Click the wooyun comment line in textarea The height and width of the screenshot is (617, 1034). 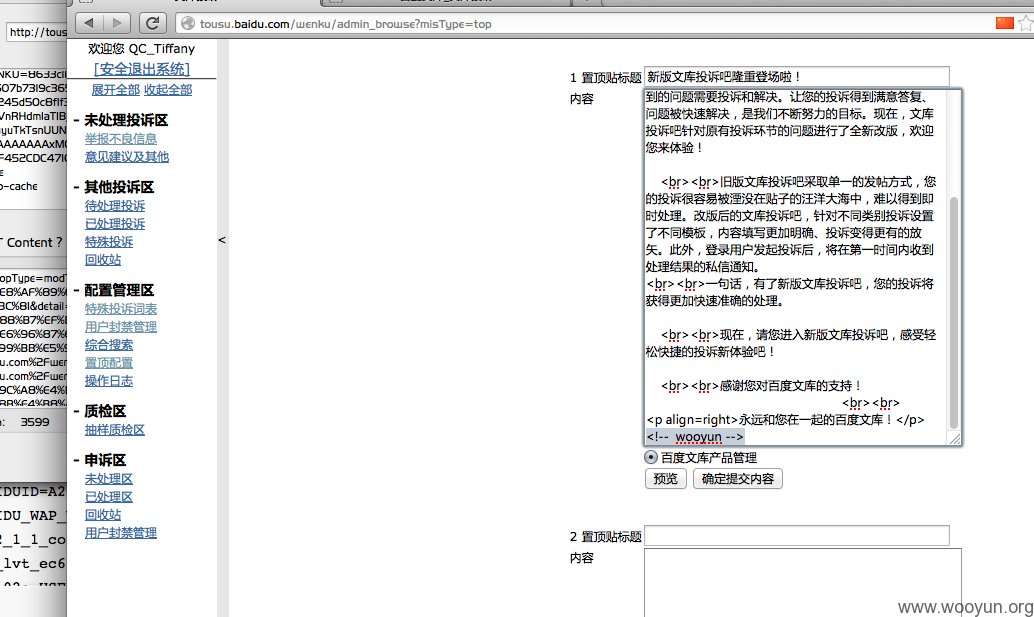[695, 437]
